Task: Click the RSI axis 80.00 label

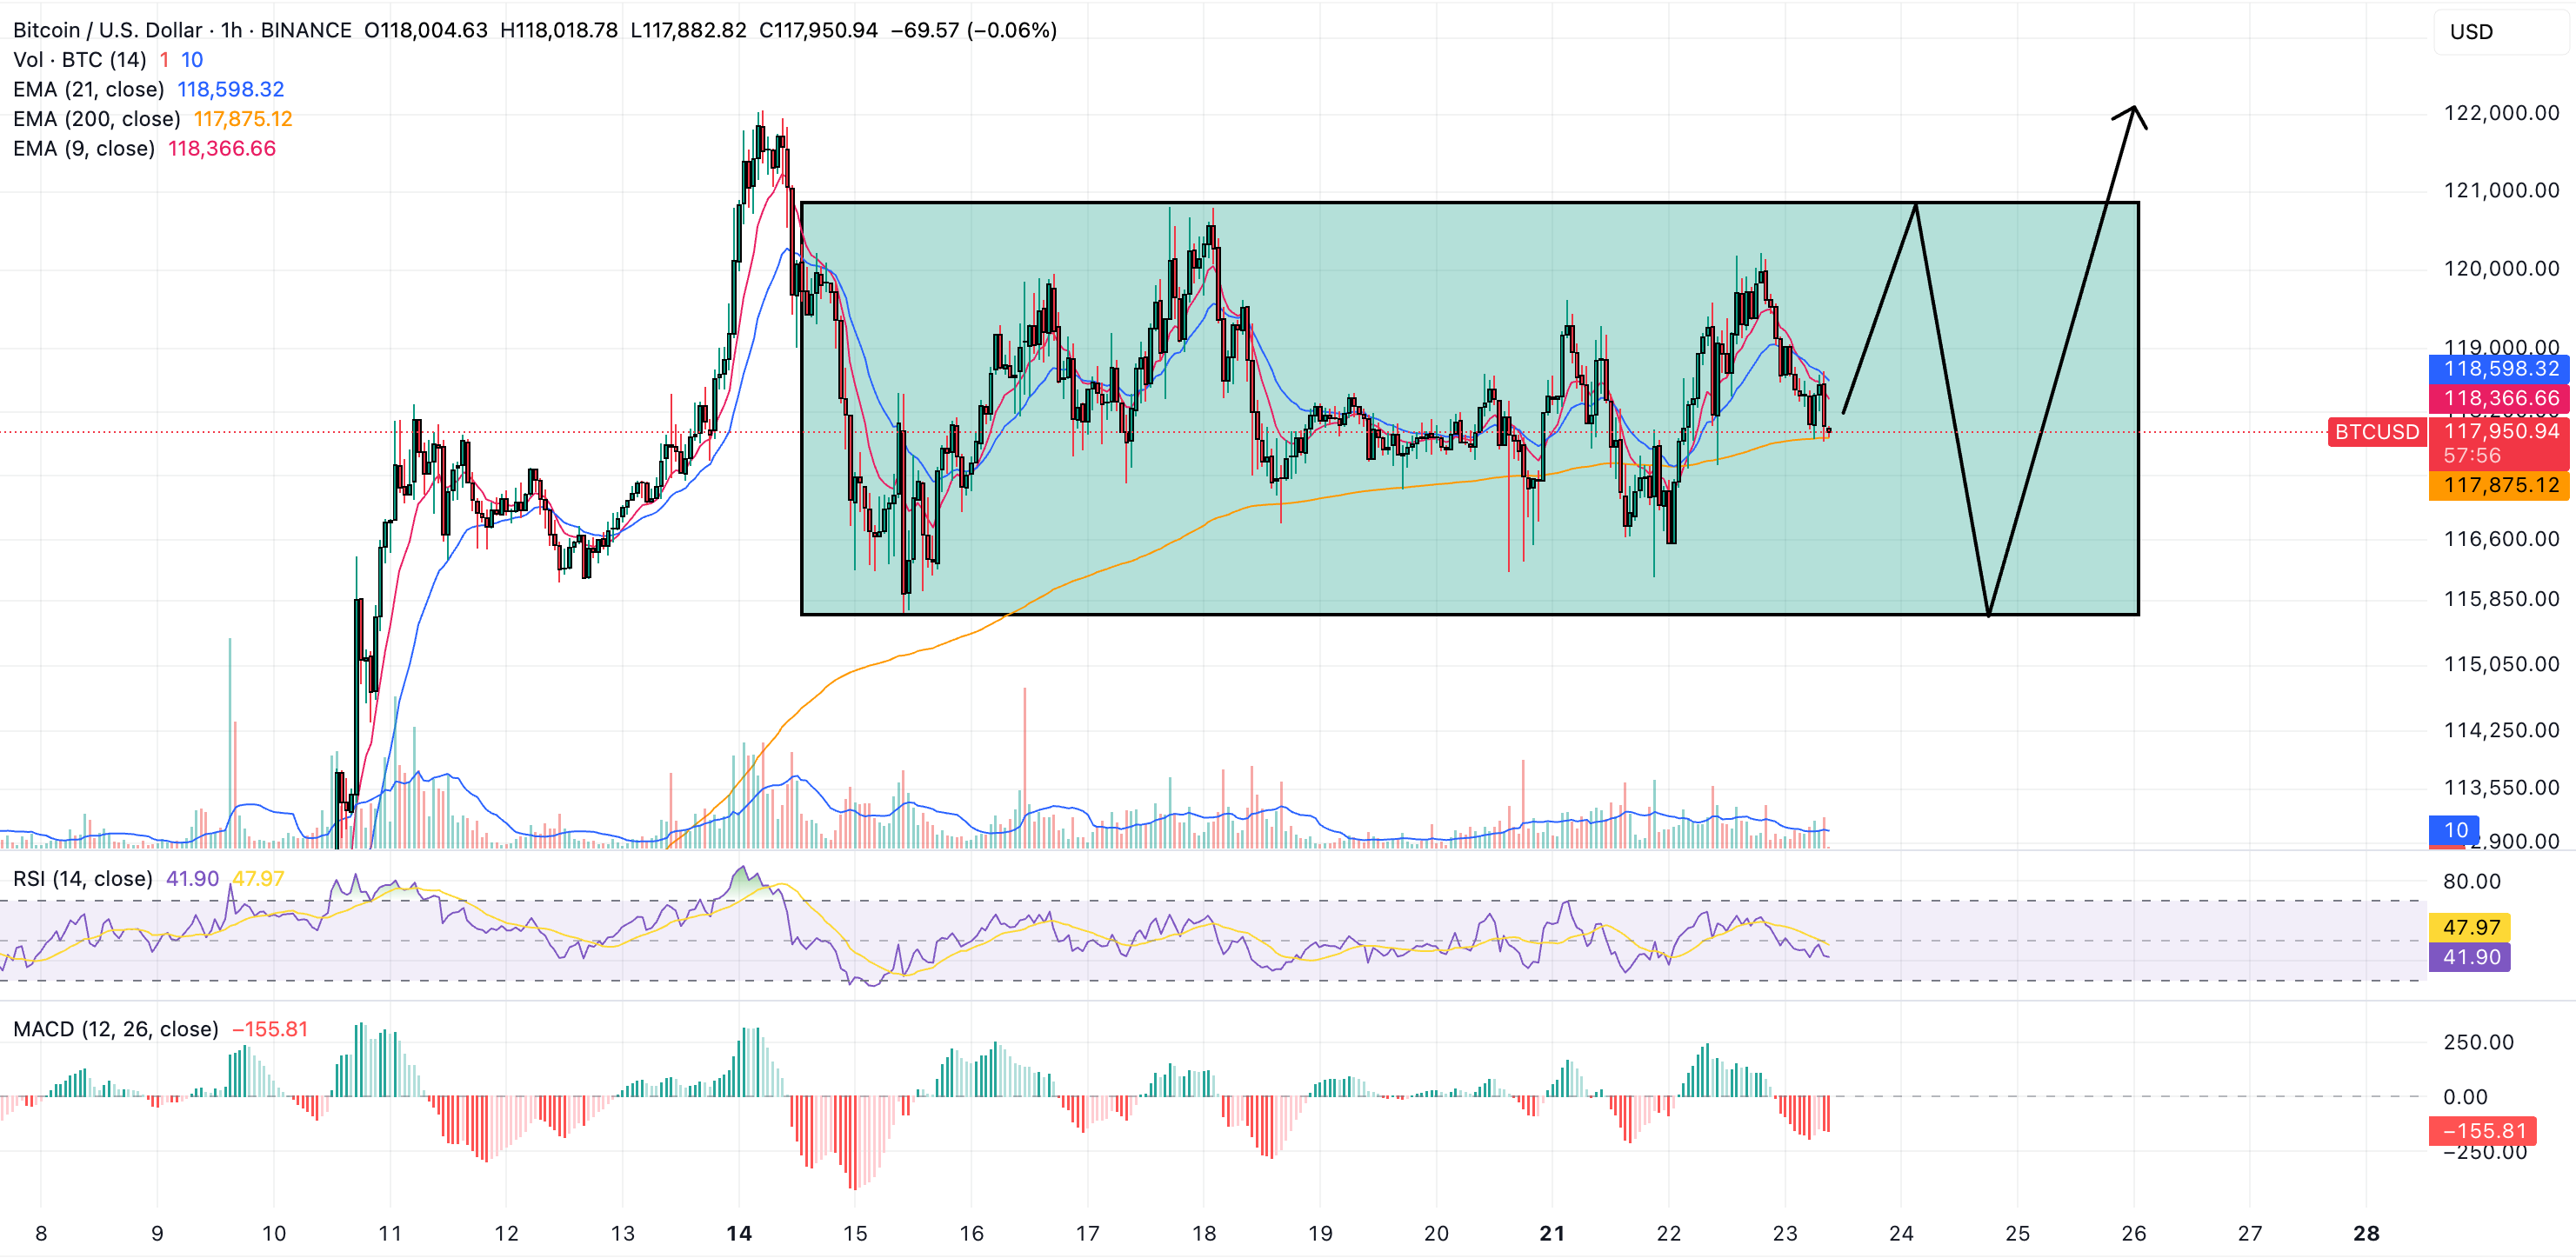Action: click(2471, 881)
